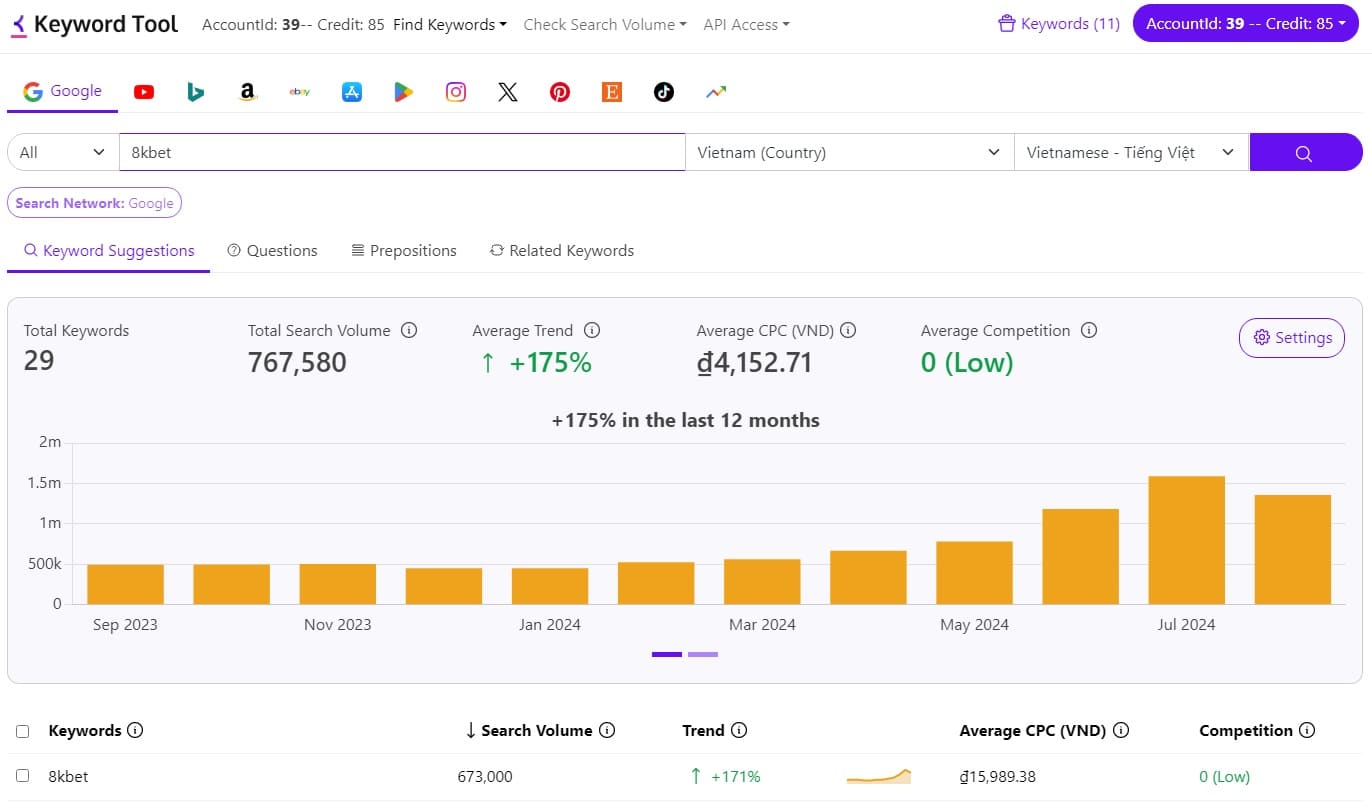
Task: Expand the Find Keywords menu
Action: (450, 24)
